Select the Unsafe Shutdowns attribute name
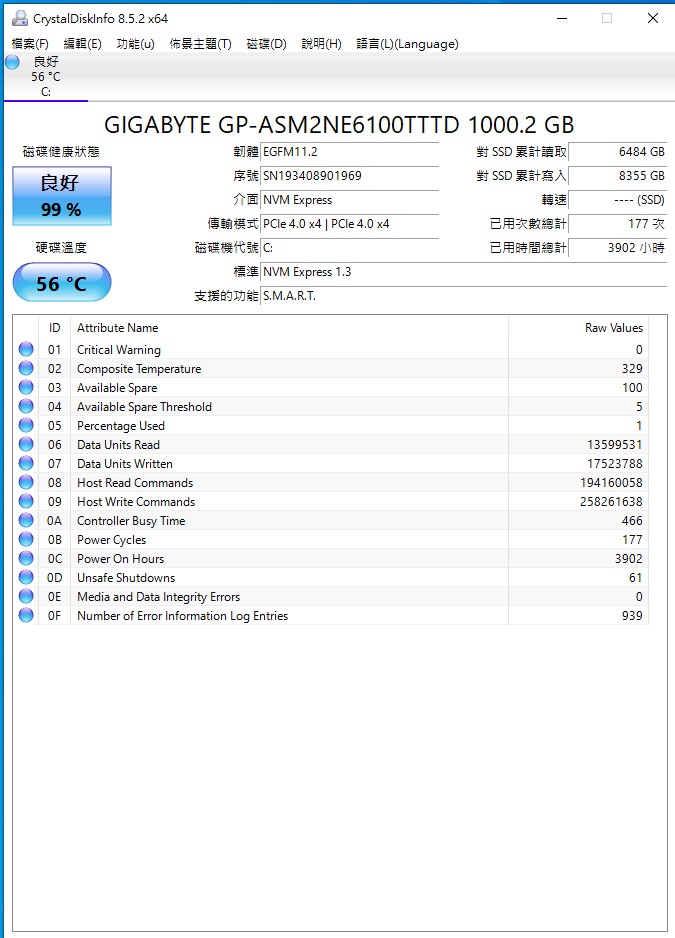This screenshot has width=675, height=938. click(126, 578)
